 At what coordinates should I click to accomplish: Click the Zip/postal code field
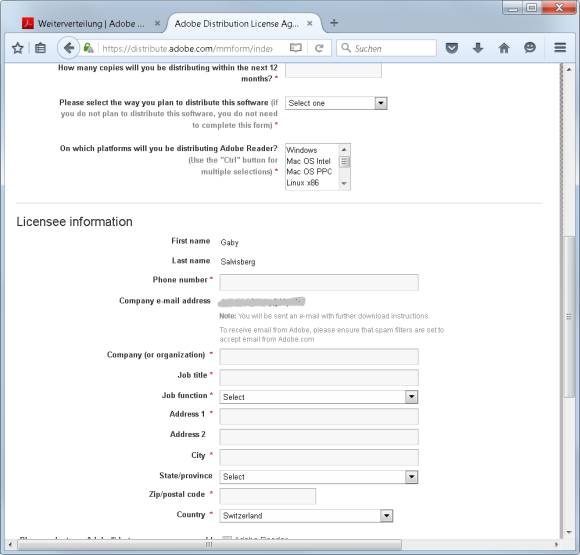(268, 496)
